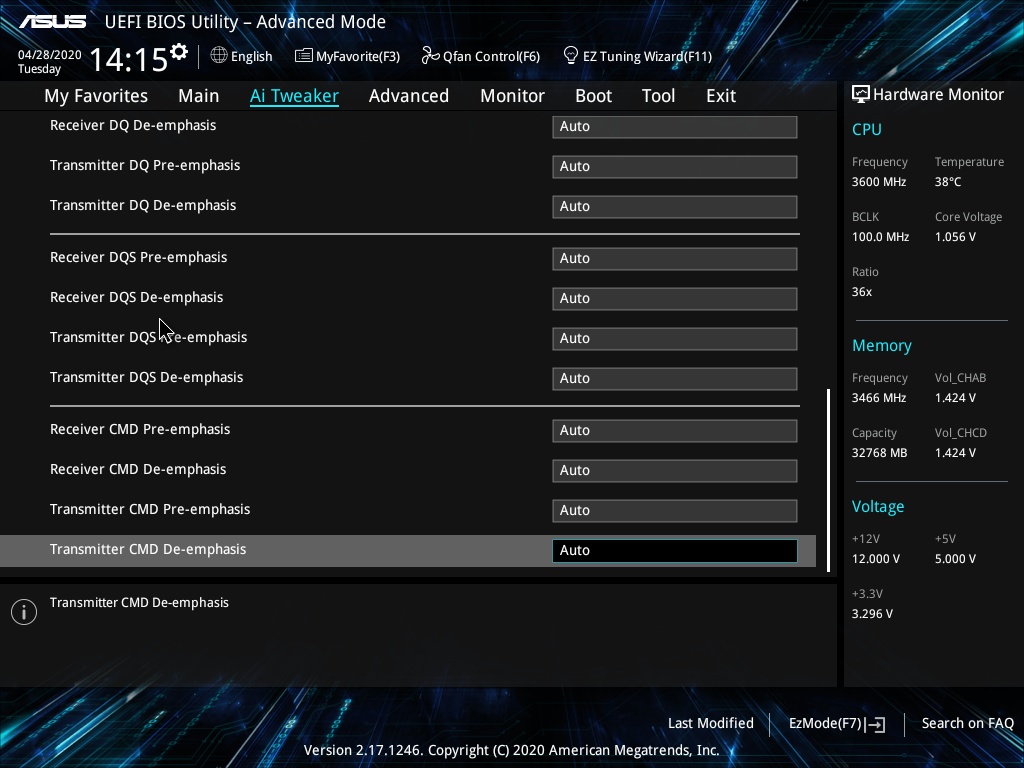Select Receiver CMD De-emphasis label
This screenshot has width=1024, height=768.
click(138, 470)
